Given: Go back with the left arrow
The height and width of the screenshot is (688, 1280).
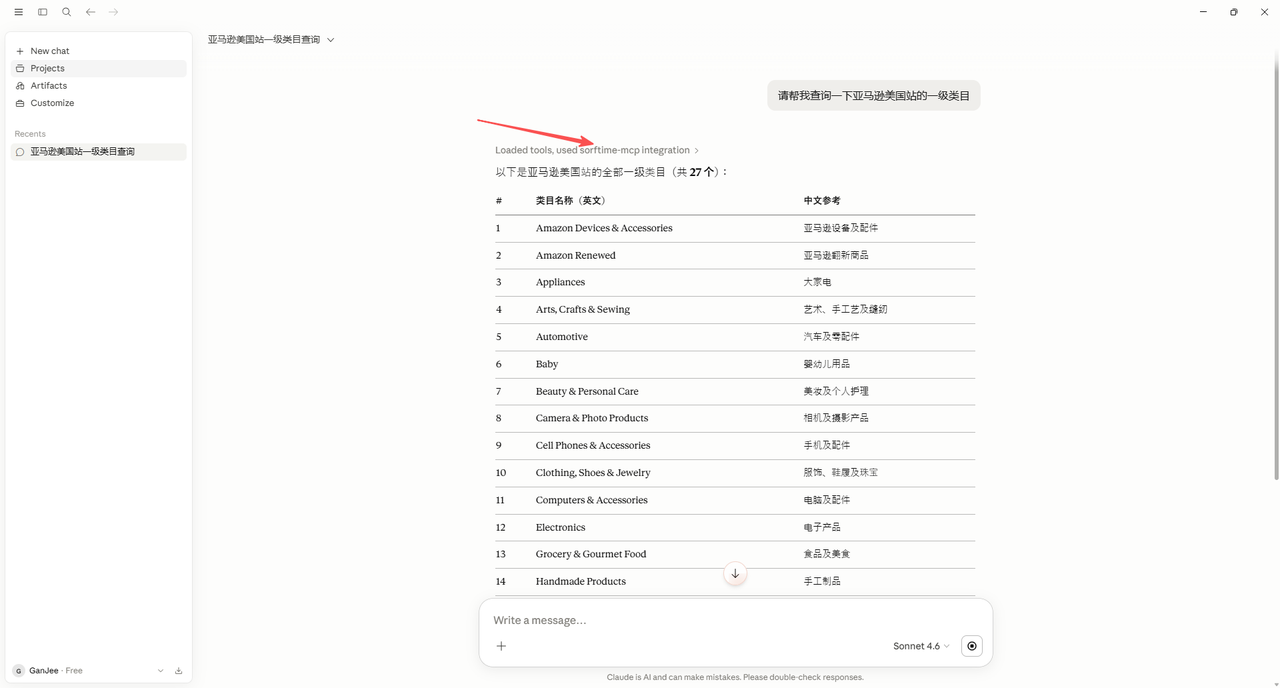Looking at the screenshot, I should pyautogui.click(x=90, y=12).
